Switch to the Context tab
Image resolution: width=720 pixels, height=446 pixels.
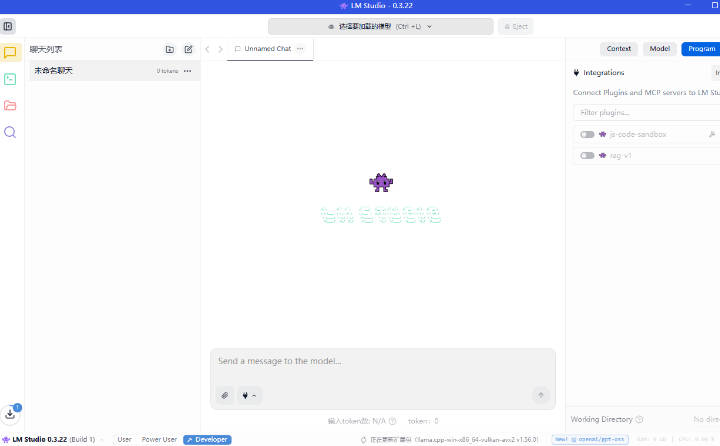point(619,48)
